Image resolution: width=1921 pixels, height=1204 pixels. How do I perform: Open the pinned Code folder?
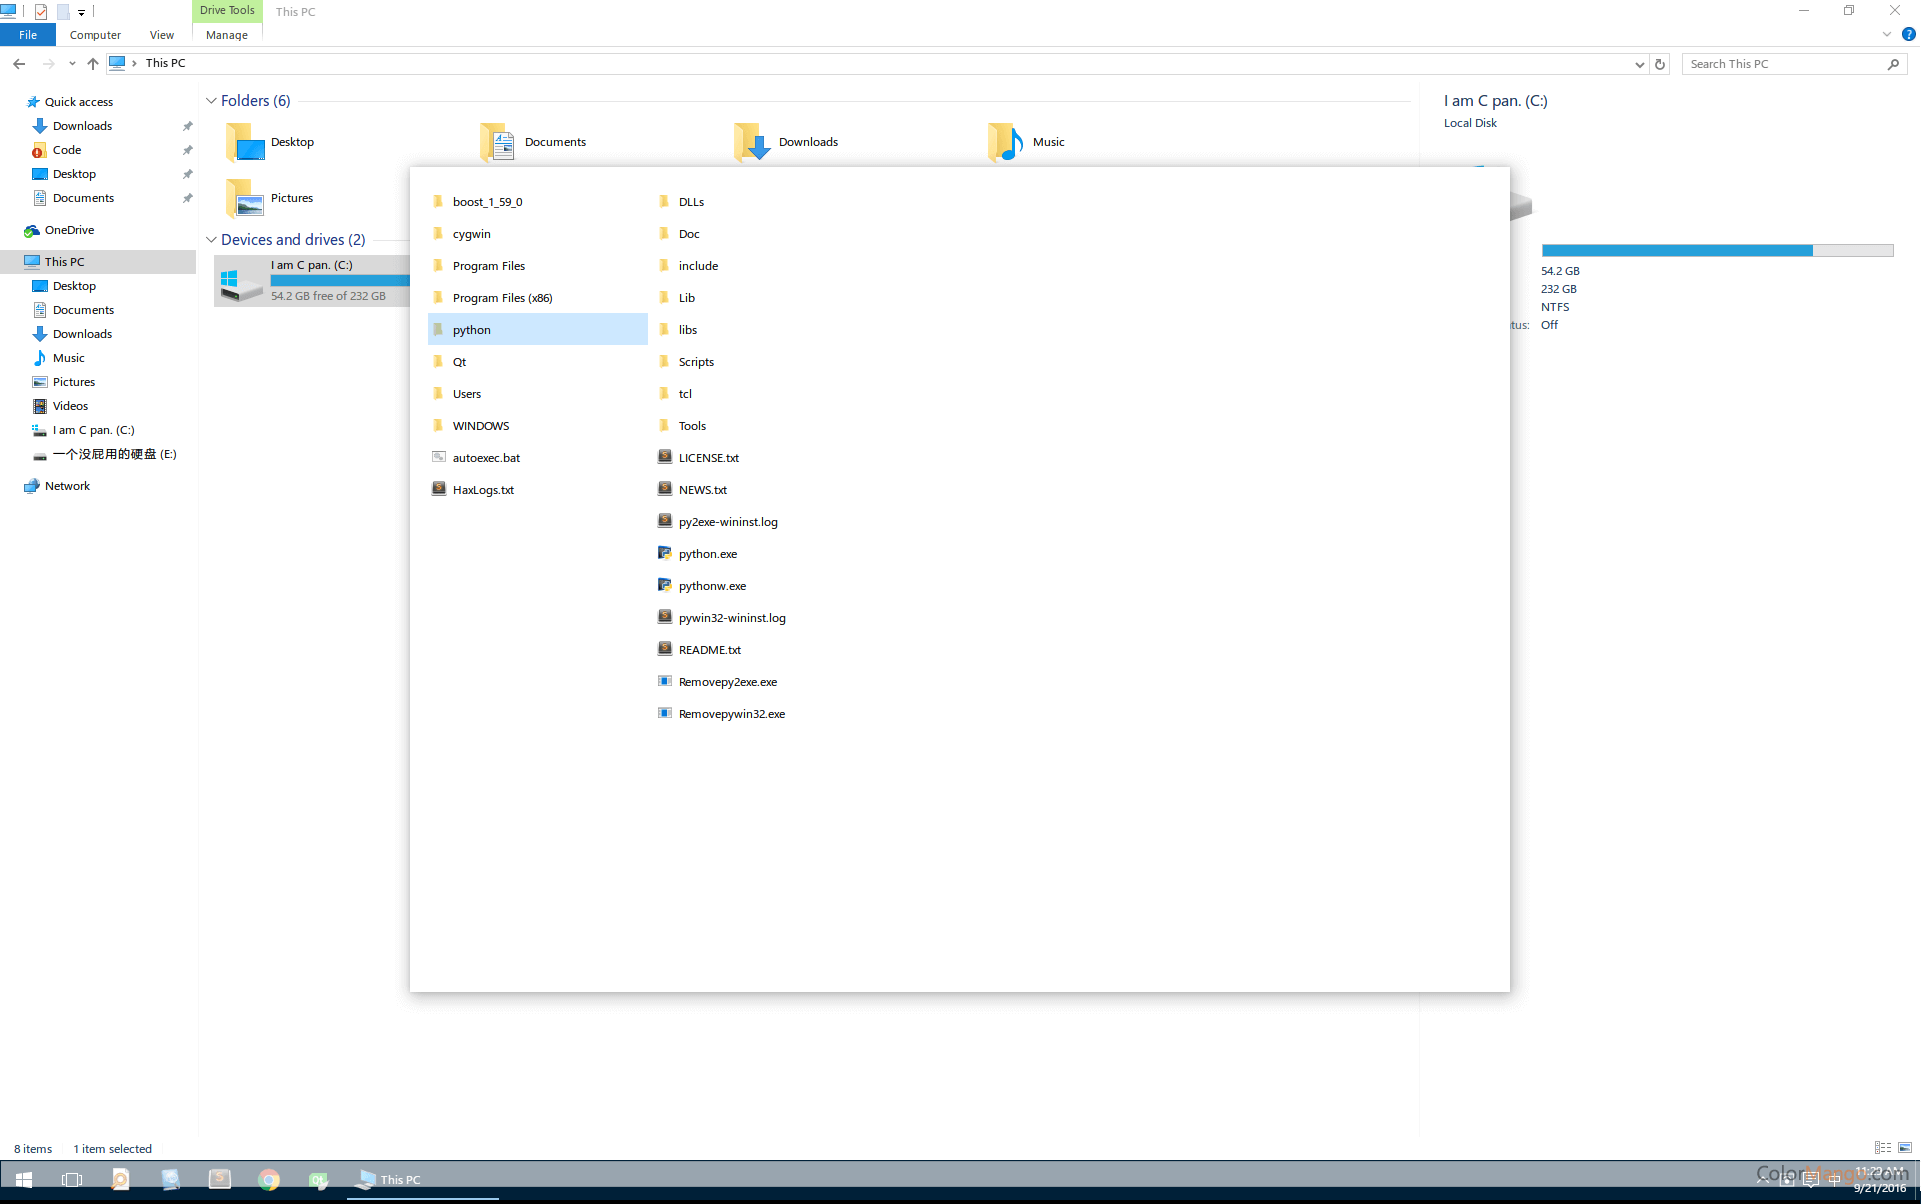(67, 150)
